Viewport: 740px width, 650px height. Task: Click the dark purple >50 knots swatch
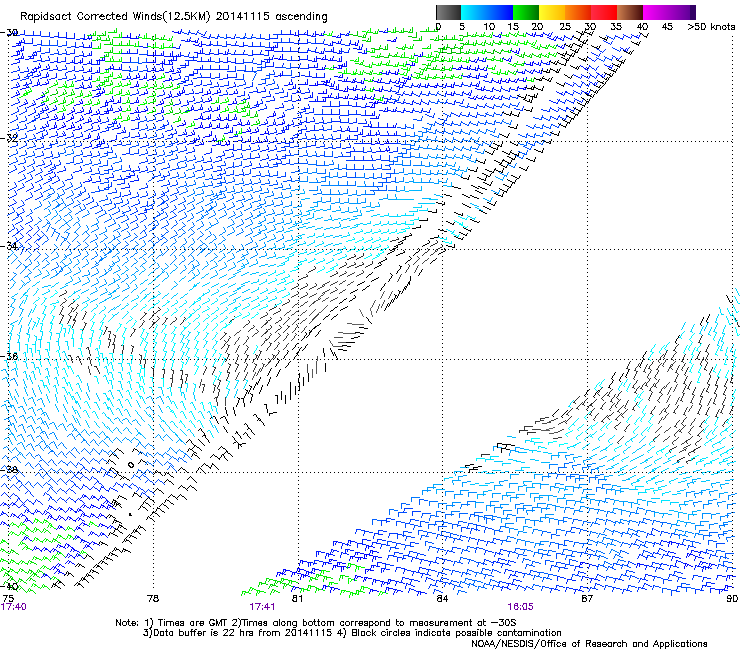click(693, 12)
